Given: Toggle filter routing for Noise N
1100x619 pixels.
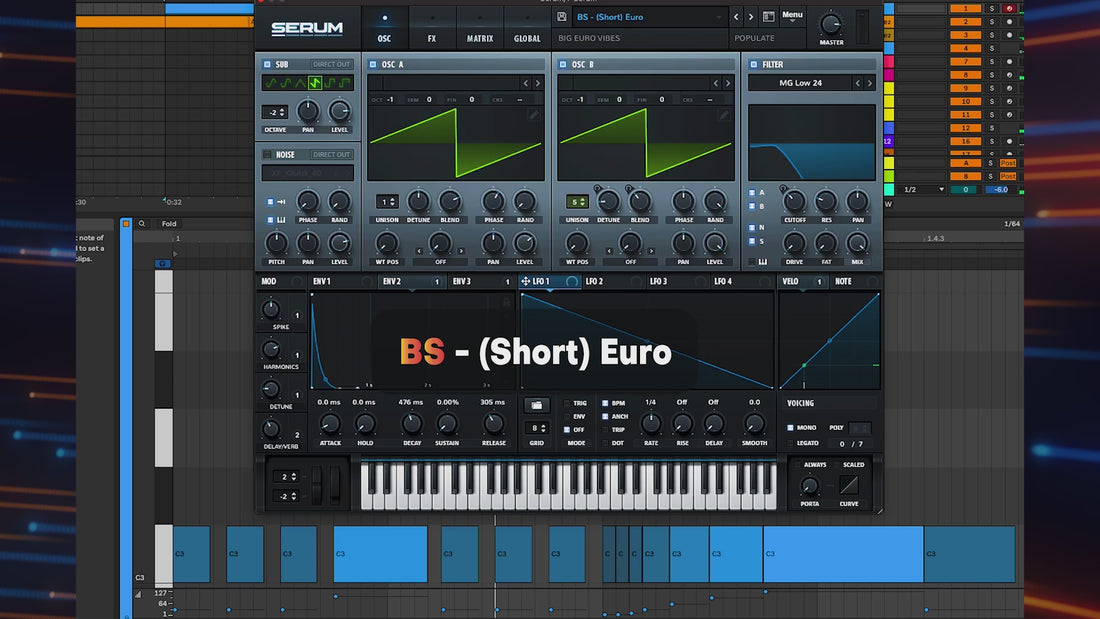Looking at the screenshot, I should click(752, 227).
